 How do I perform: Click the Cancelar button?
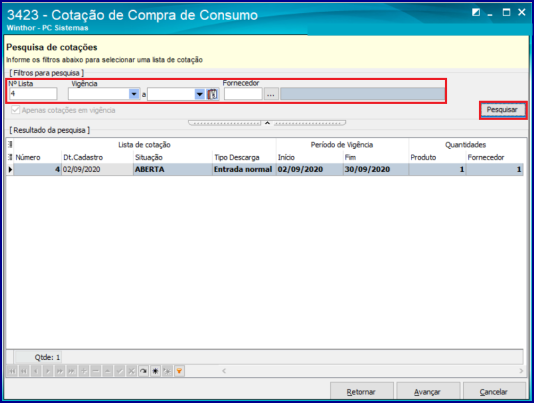tap(494, 392)
